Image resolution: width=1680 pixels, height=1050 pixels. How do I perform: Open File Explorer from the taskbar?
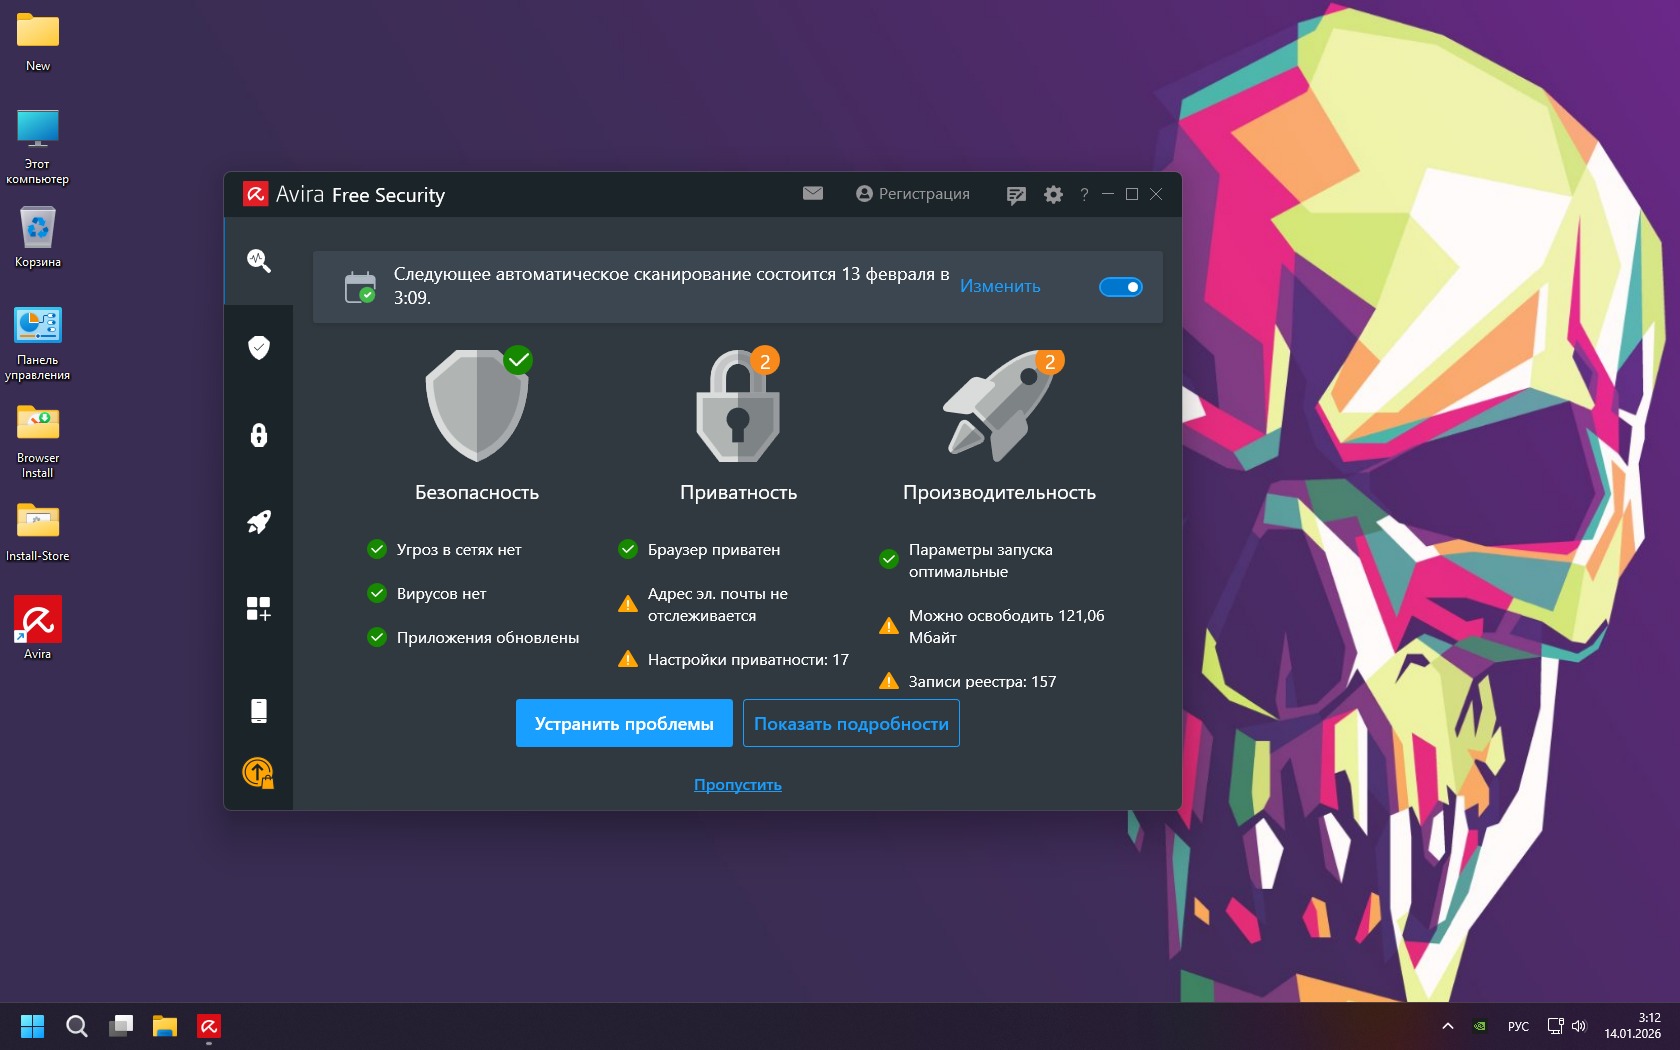(165, 1026)
